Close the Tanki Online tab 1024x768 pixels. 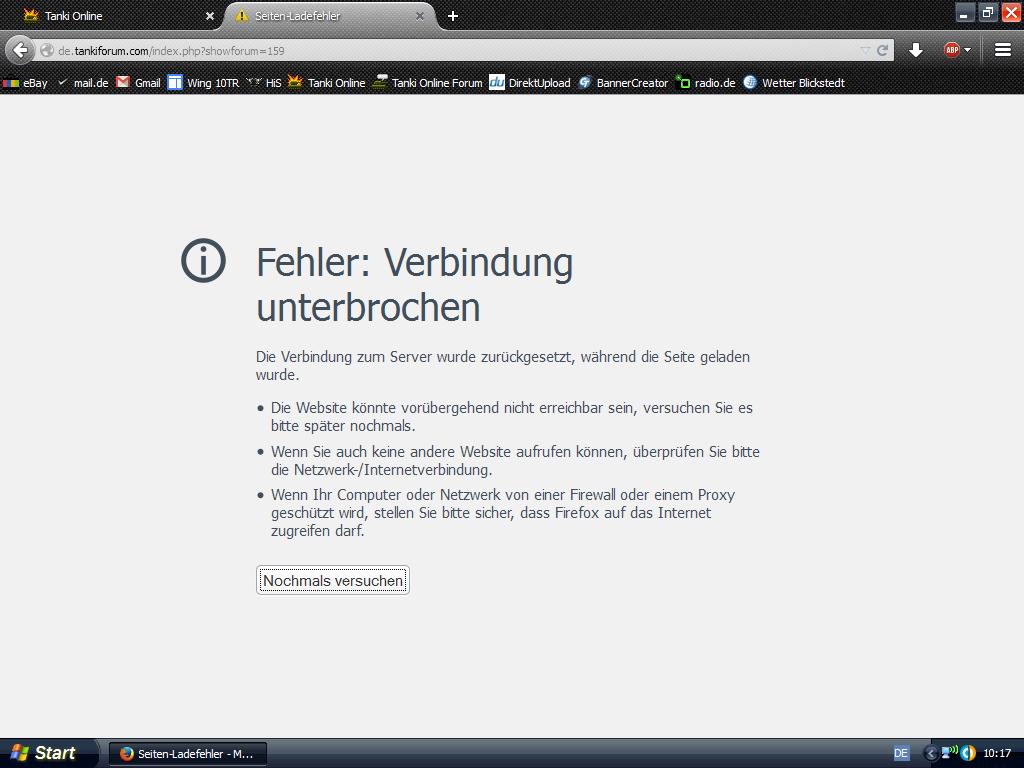click(210, 16)
